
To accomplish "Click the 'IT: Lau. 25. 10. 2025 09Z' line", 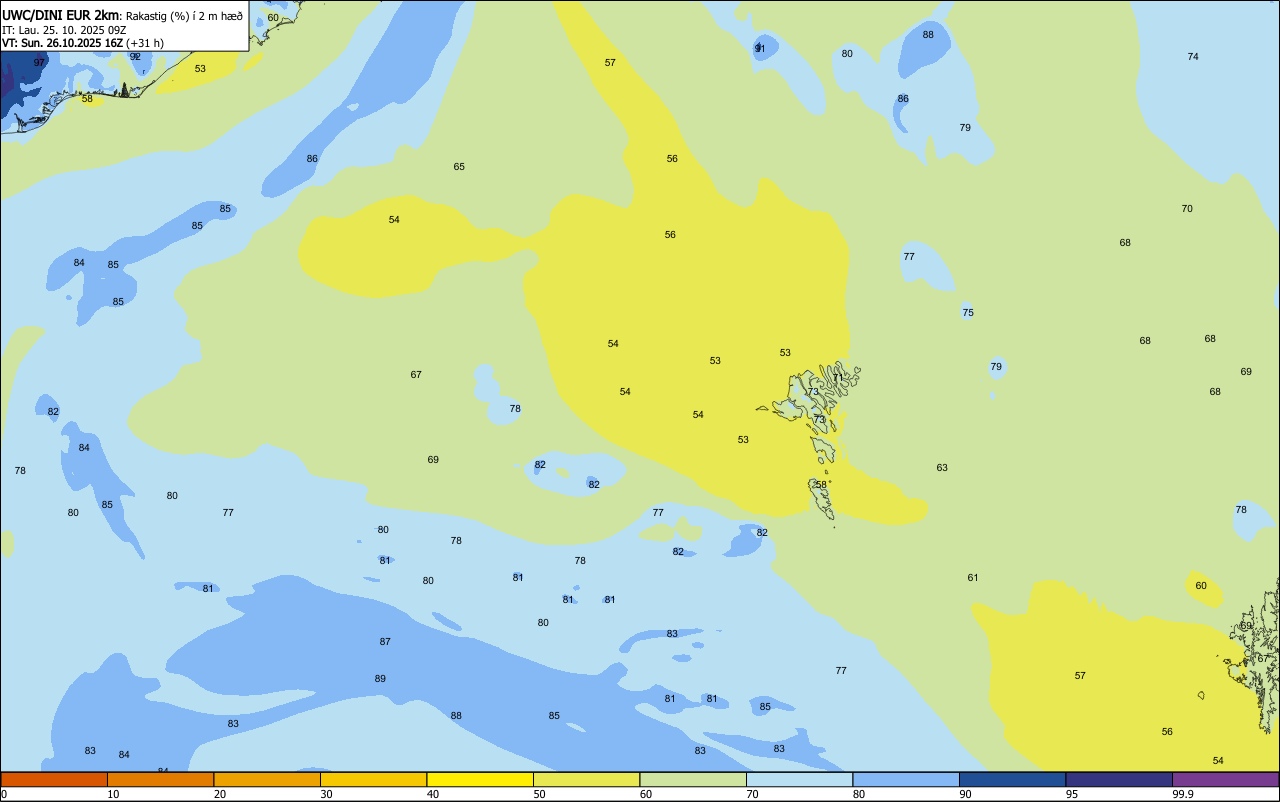I will [x=63, y=30].
